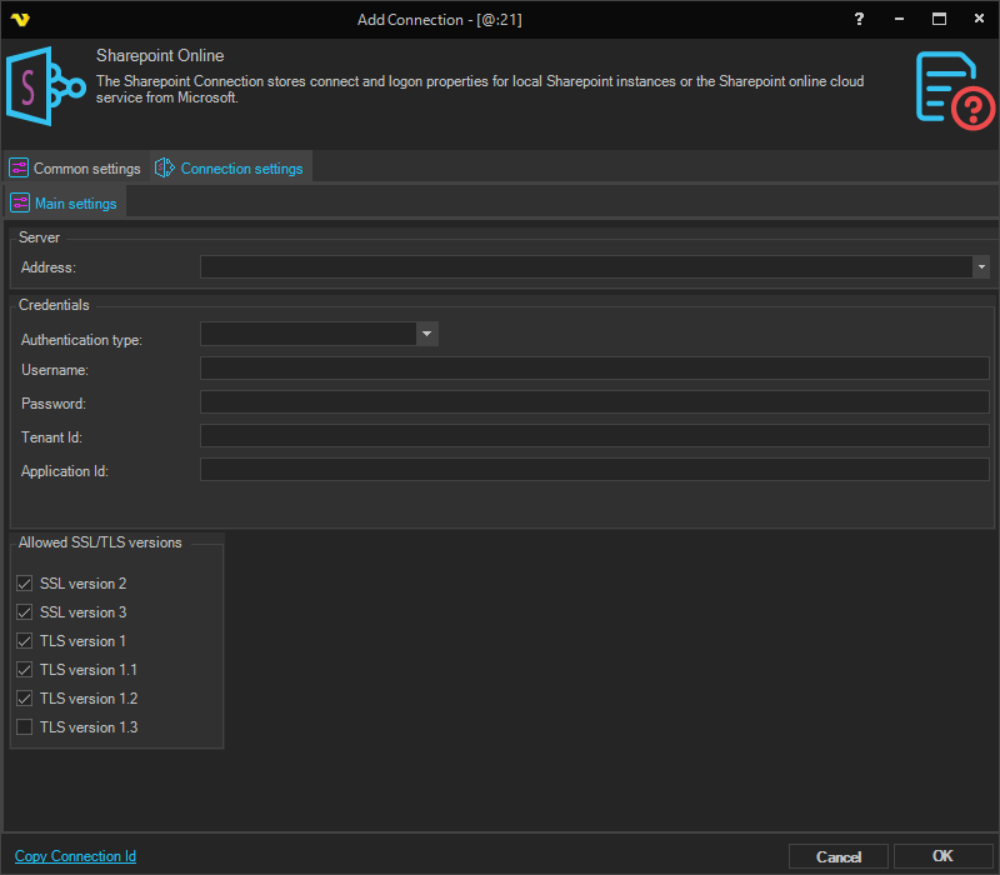This screenshot has width=1000, height=875.
Task: Click into the Username field
Action: (x=594, y=369)
